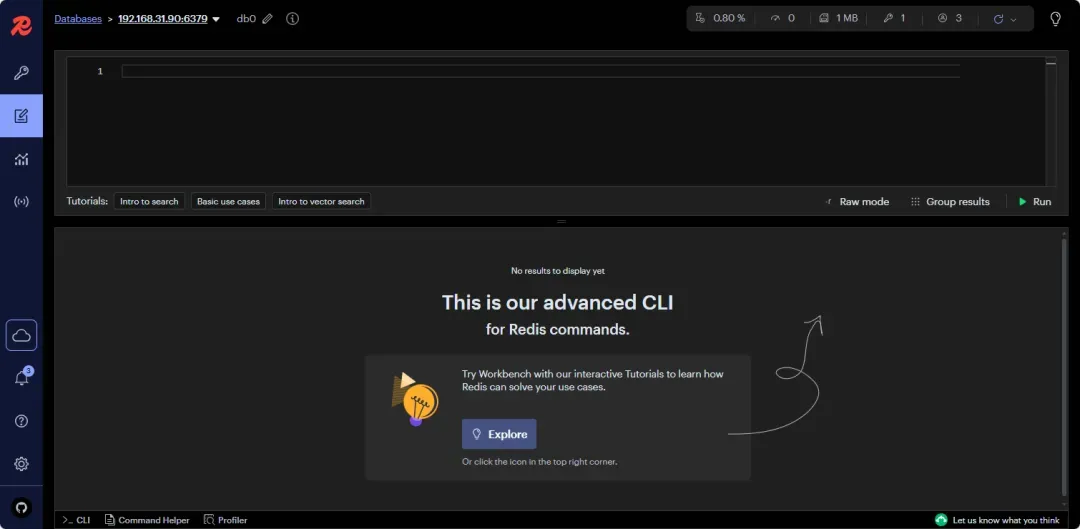
Task: Open the notifications bell icon
Action: point(21,378)
